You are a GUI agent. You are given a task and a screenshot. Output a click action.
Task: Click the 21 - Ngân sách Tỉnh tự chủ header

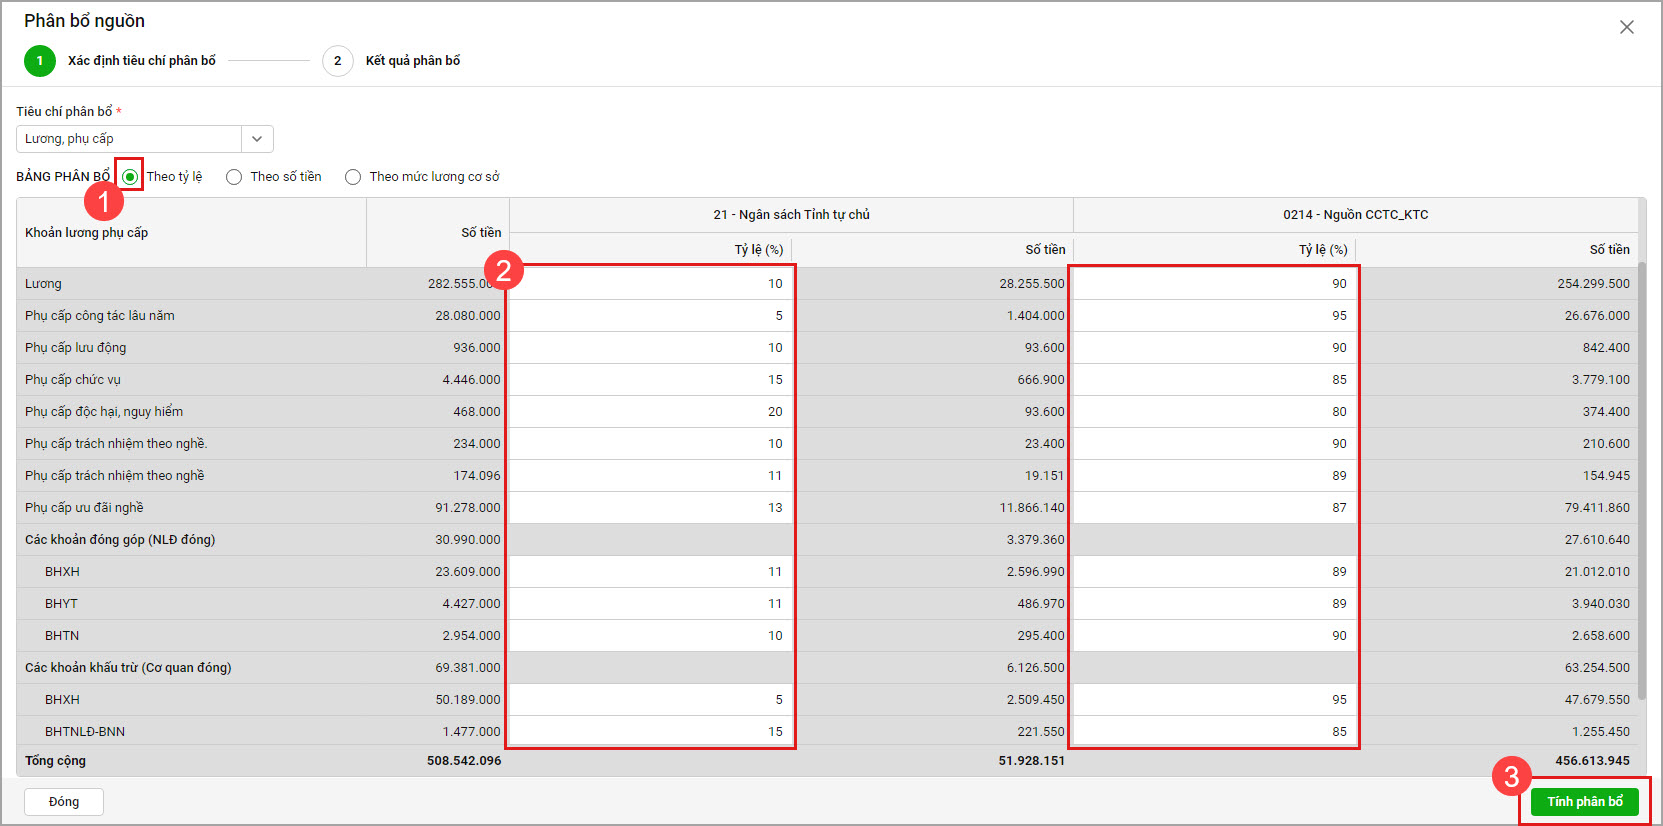[791, 215]
